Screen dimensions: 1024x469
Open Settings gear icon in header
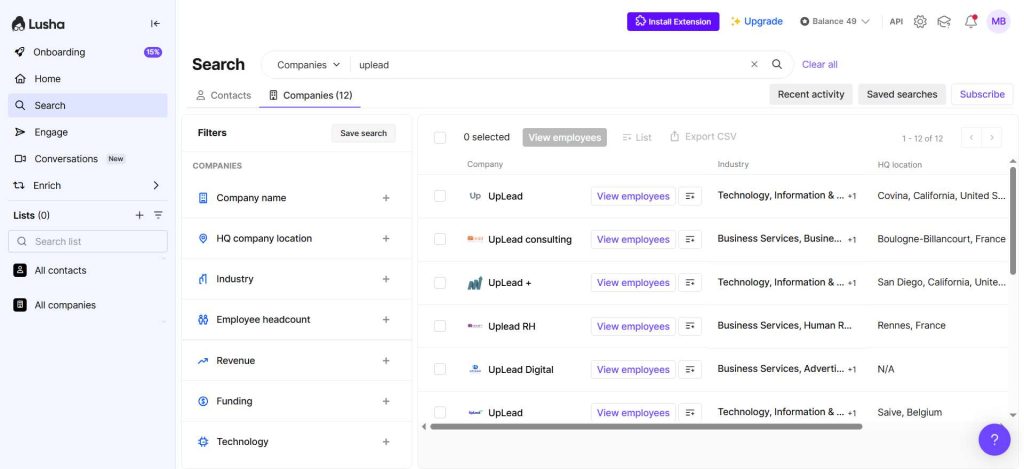click(x=920, y=22)
